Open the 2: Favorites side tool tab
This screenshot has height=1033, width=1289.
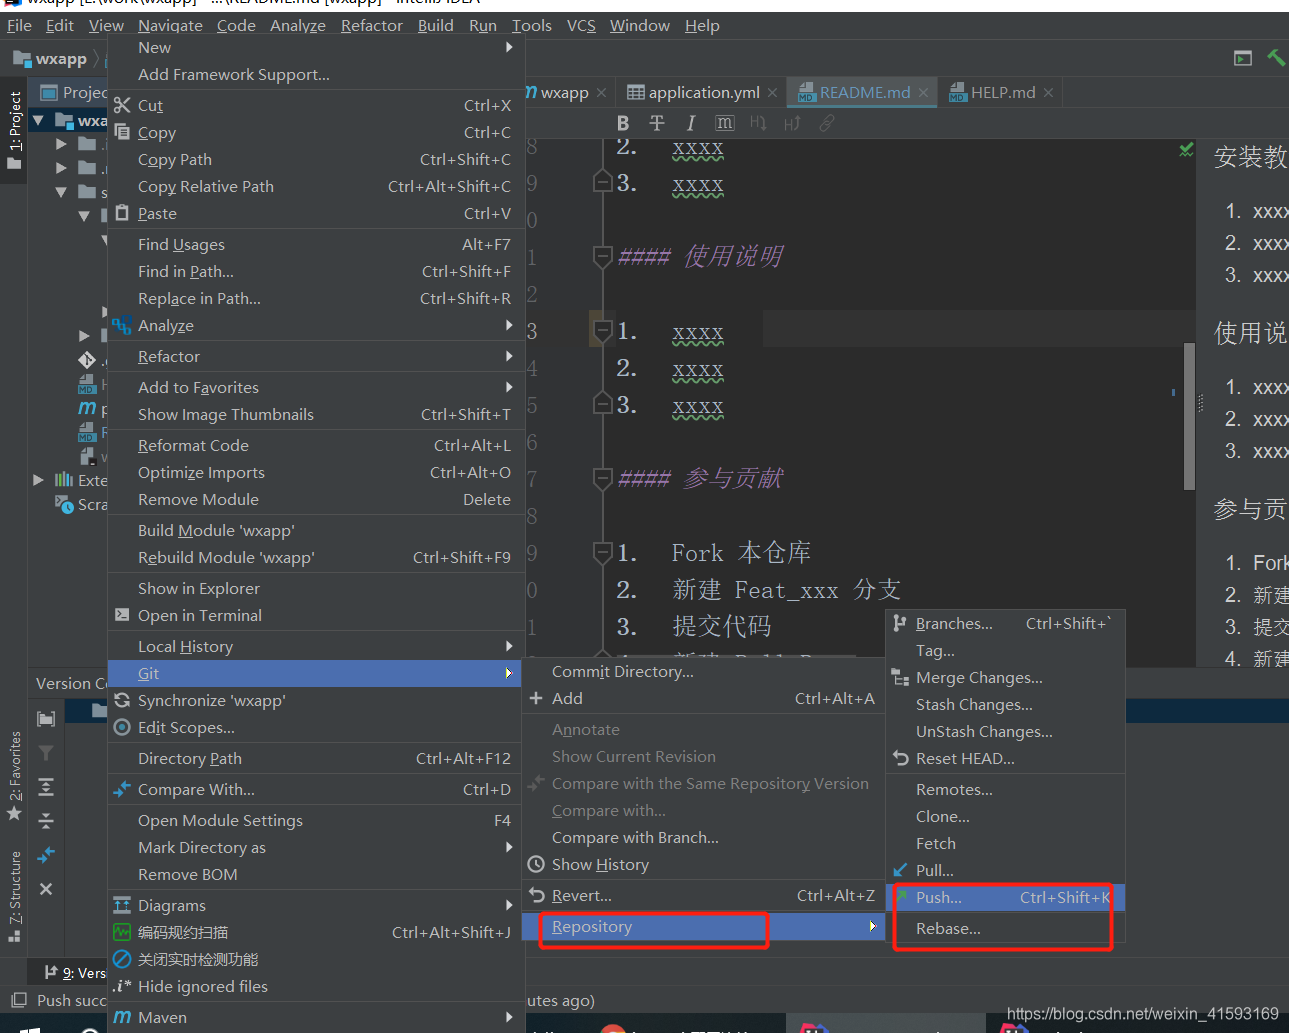pyautogui.click(x=14, y=777)
